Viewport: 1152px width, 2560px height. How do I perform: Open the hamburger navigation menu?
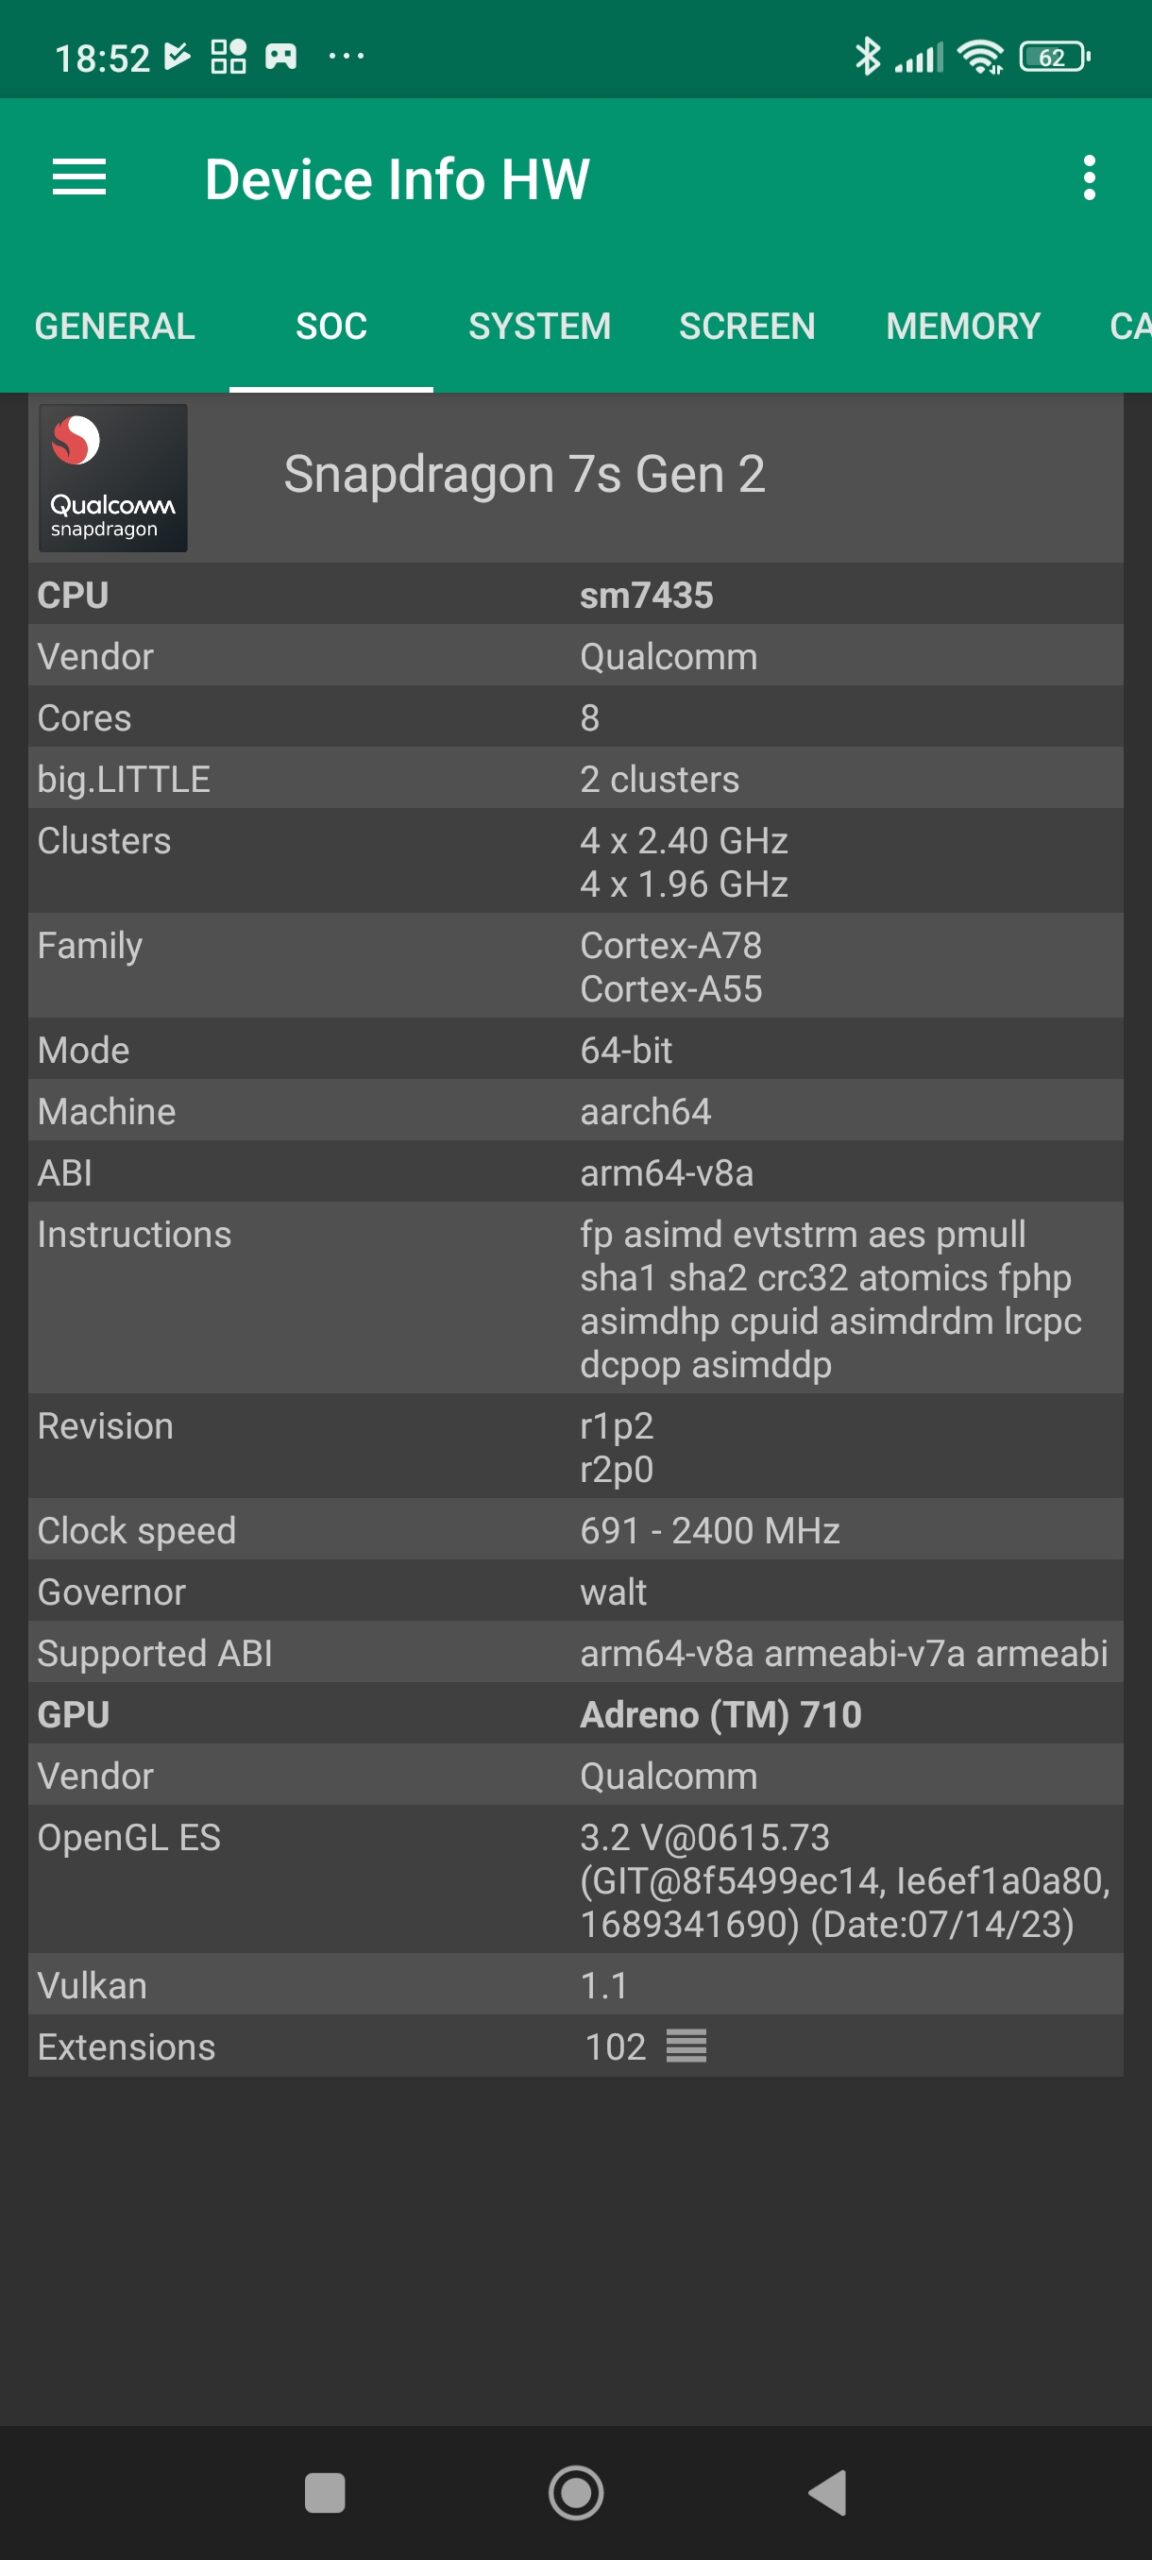79,178
